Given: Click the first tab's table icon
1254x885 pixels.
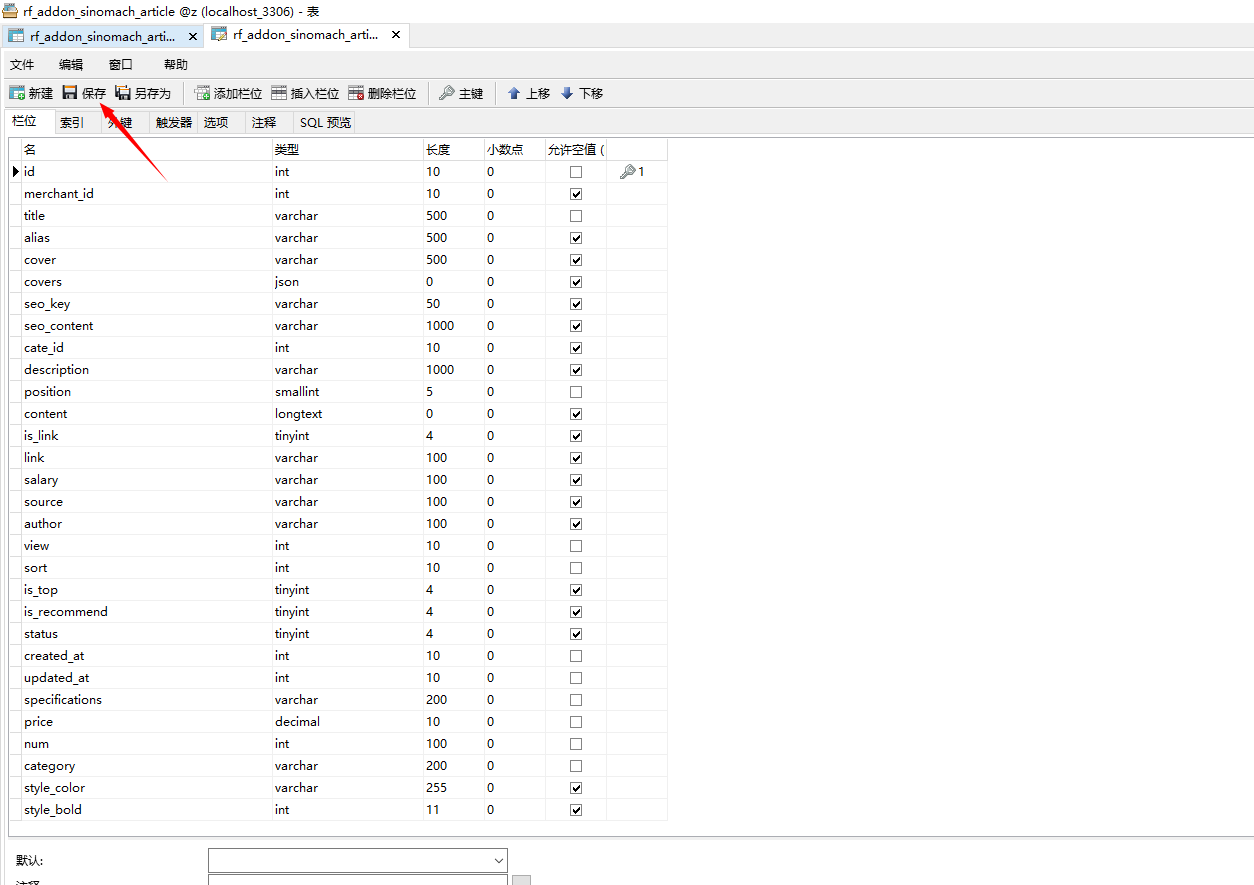Looking at the screenshot, I should pyautogui.click(x=16, y=36).
